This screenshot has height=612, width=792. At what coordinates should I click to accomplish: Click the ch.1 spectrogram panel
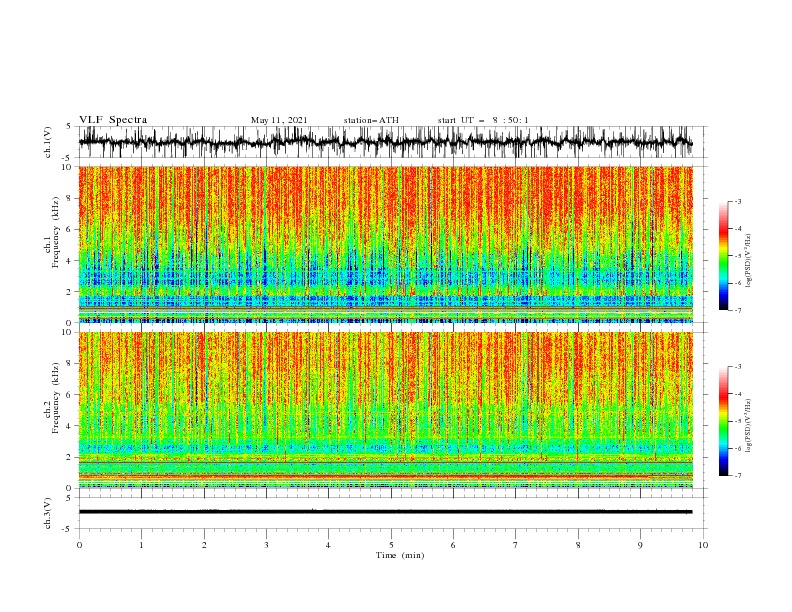tap(385, 244)
